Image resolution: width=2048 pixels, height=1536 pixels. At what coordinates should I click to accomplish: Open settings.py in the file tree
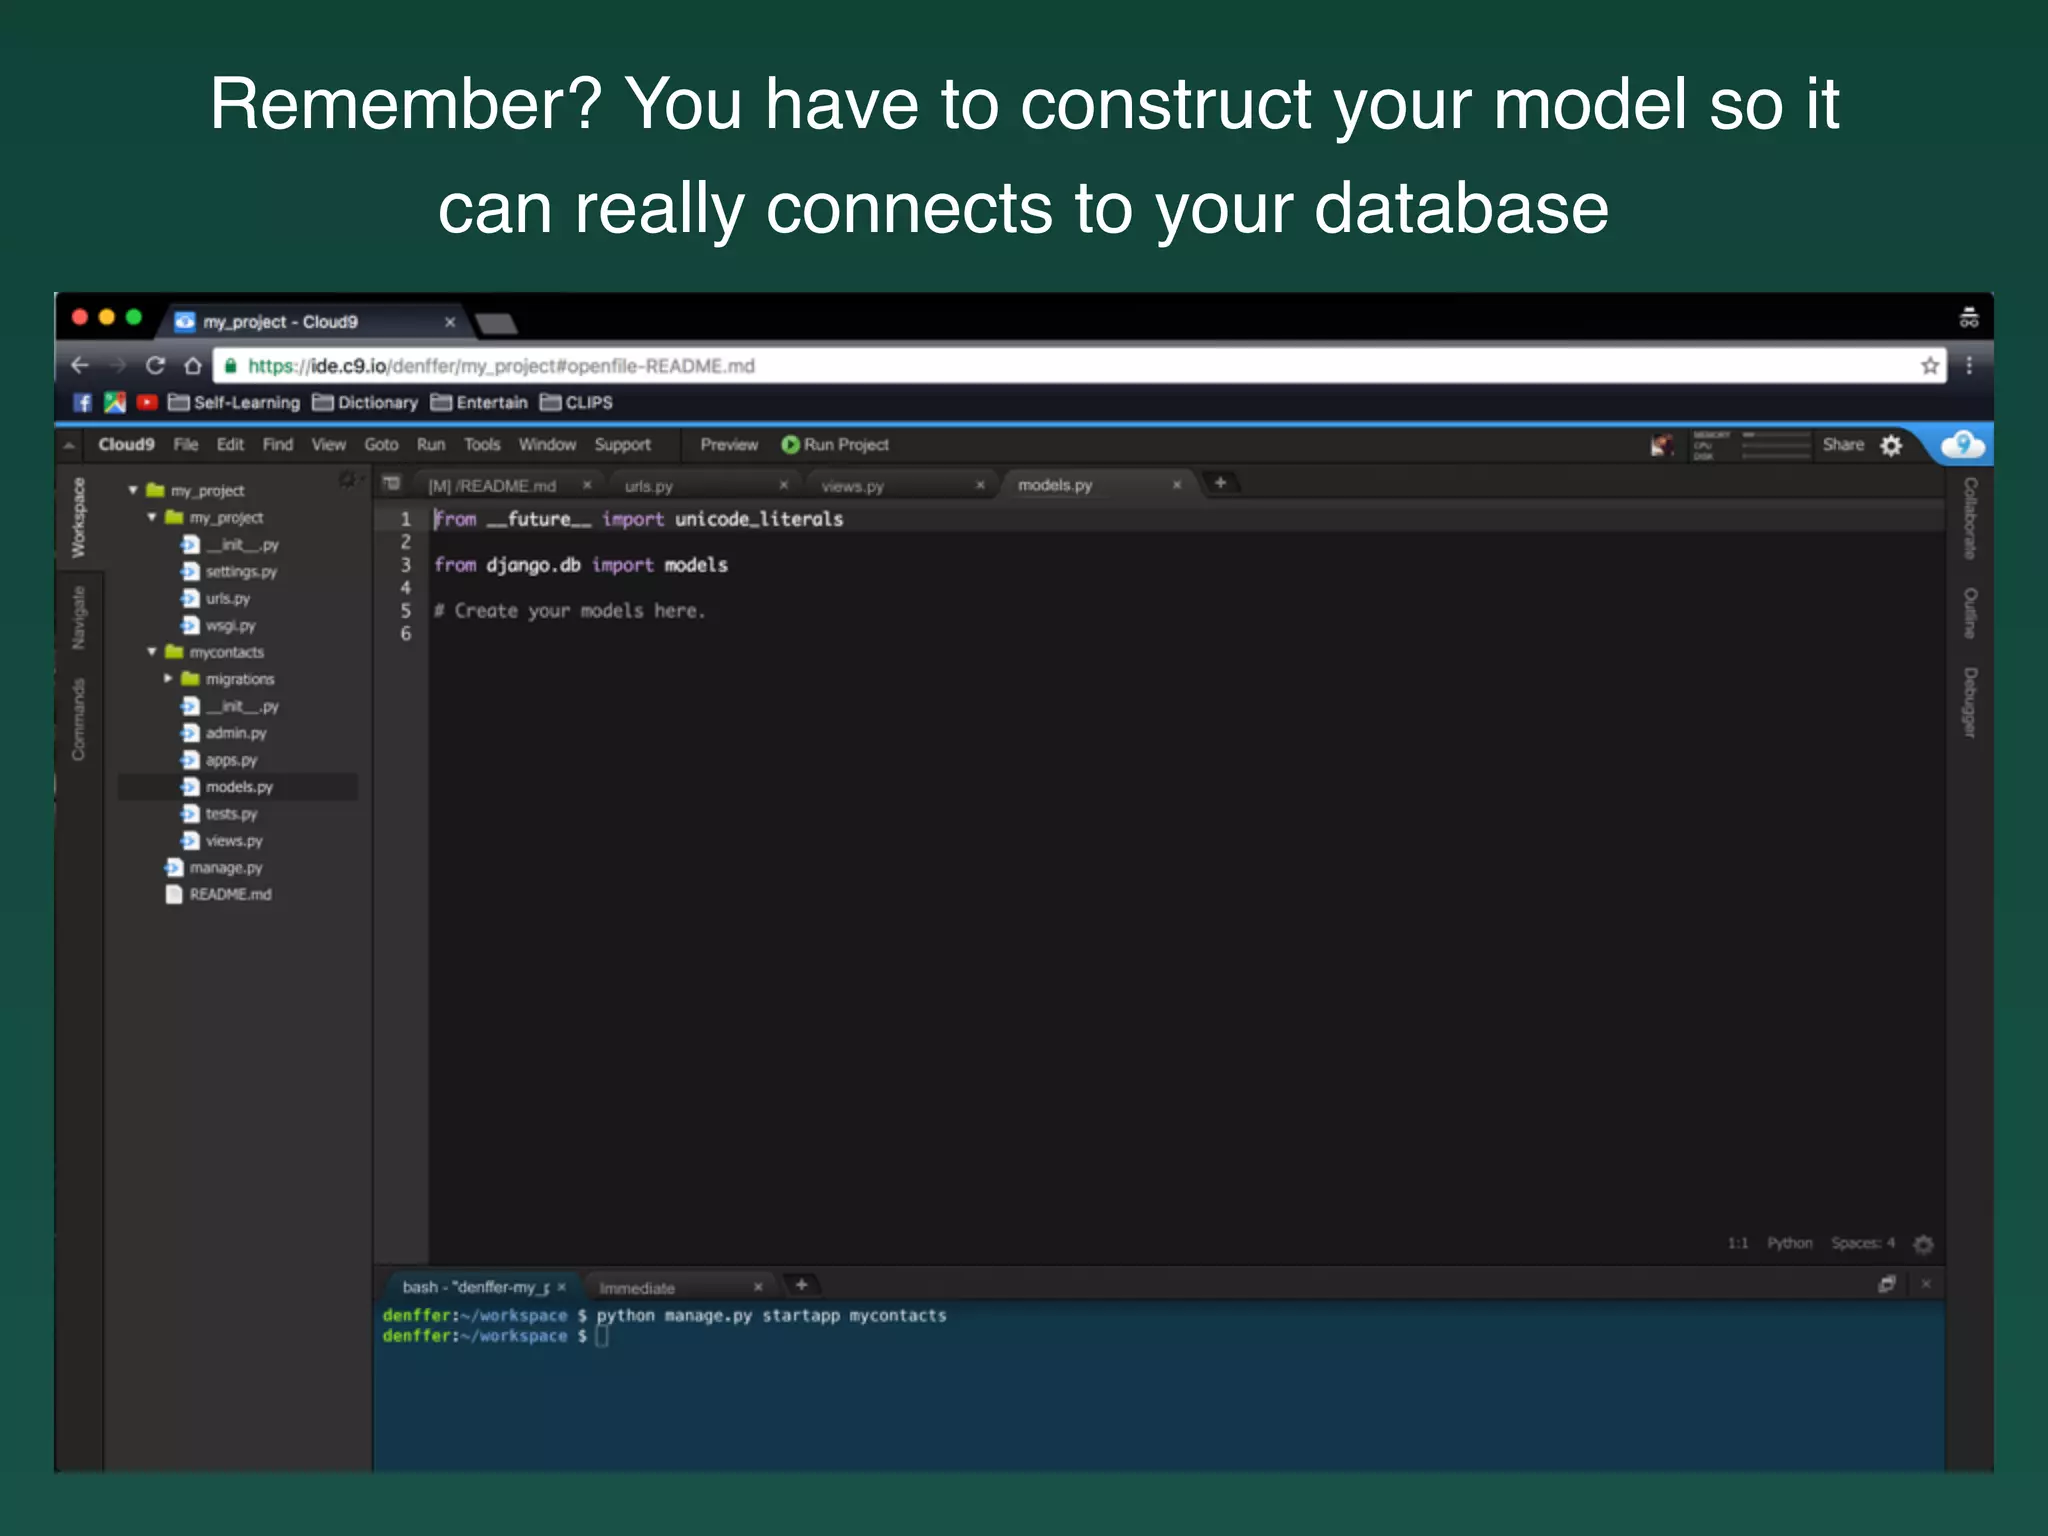(240, 572)
